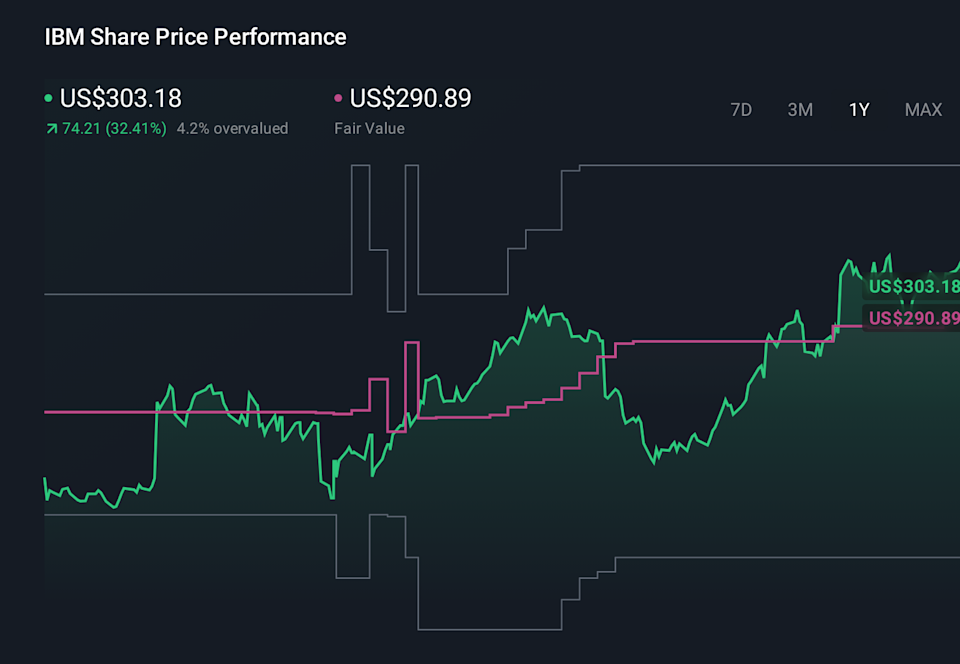Click the 'Fair Value' caption
The image size is (960, 664).
(369, 128)
